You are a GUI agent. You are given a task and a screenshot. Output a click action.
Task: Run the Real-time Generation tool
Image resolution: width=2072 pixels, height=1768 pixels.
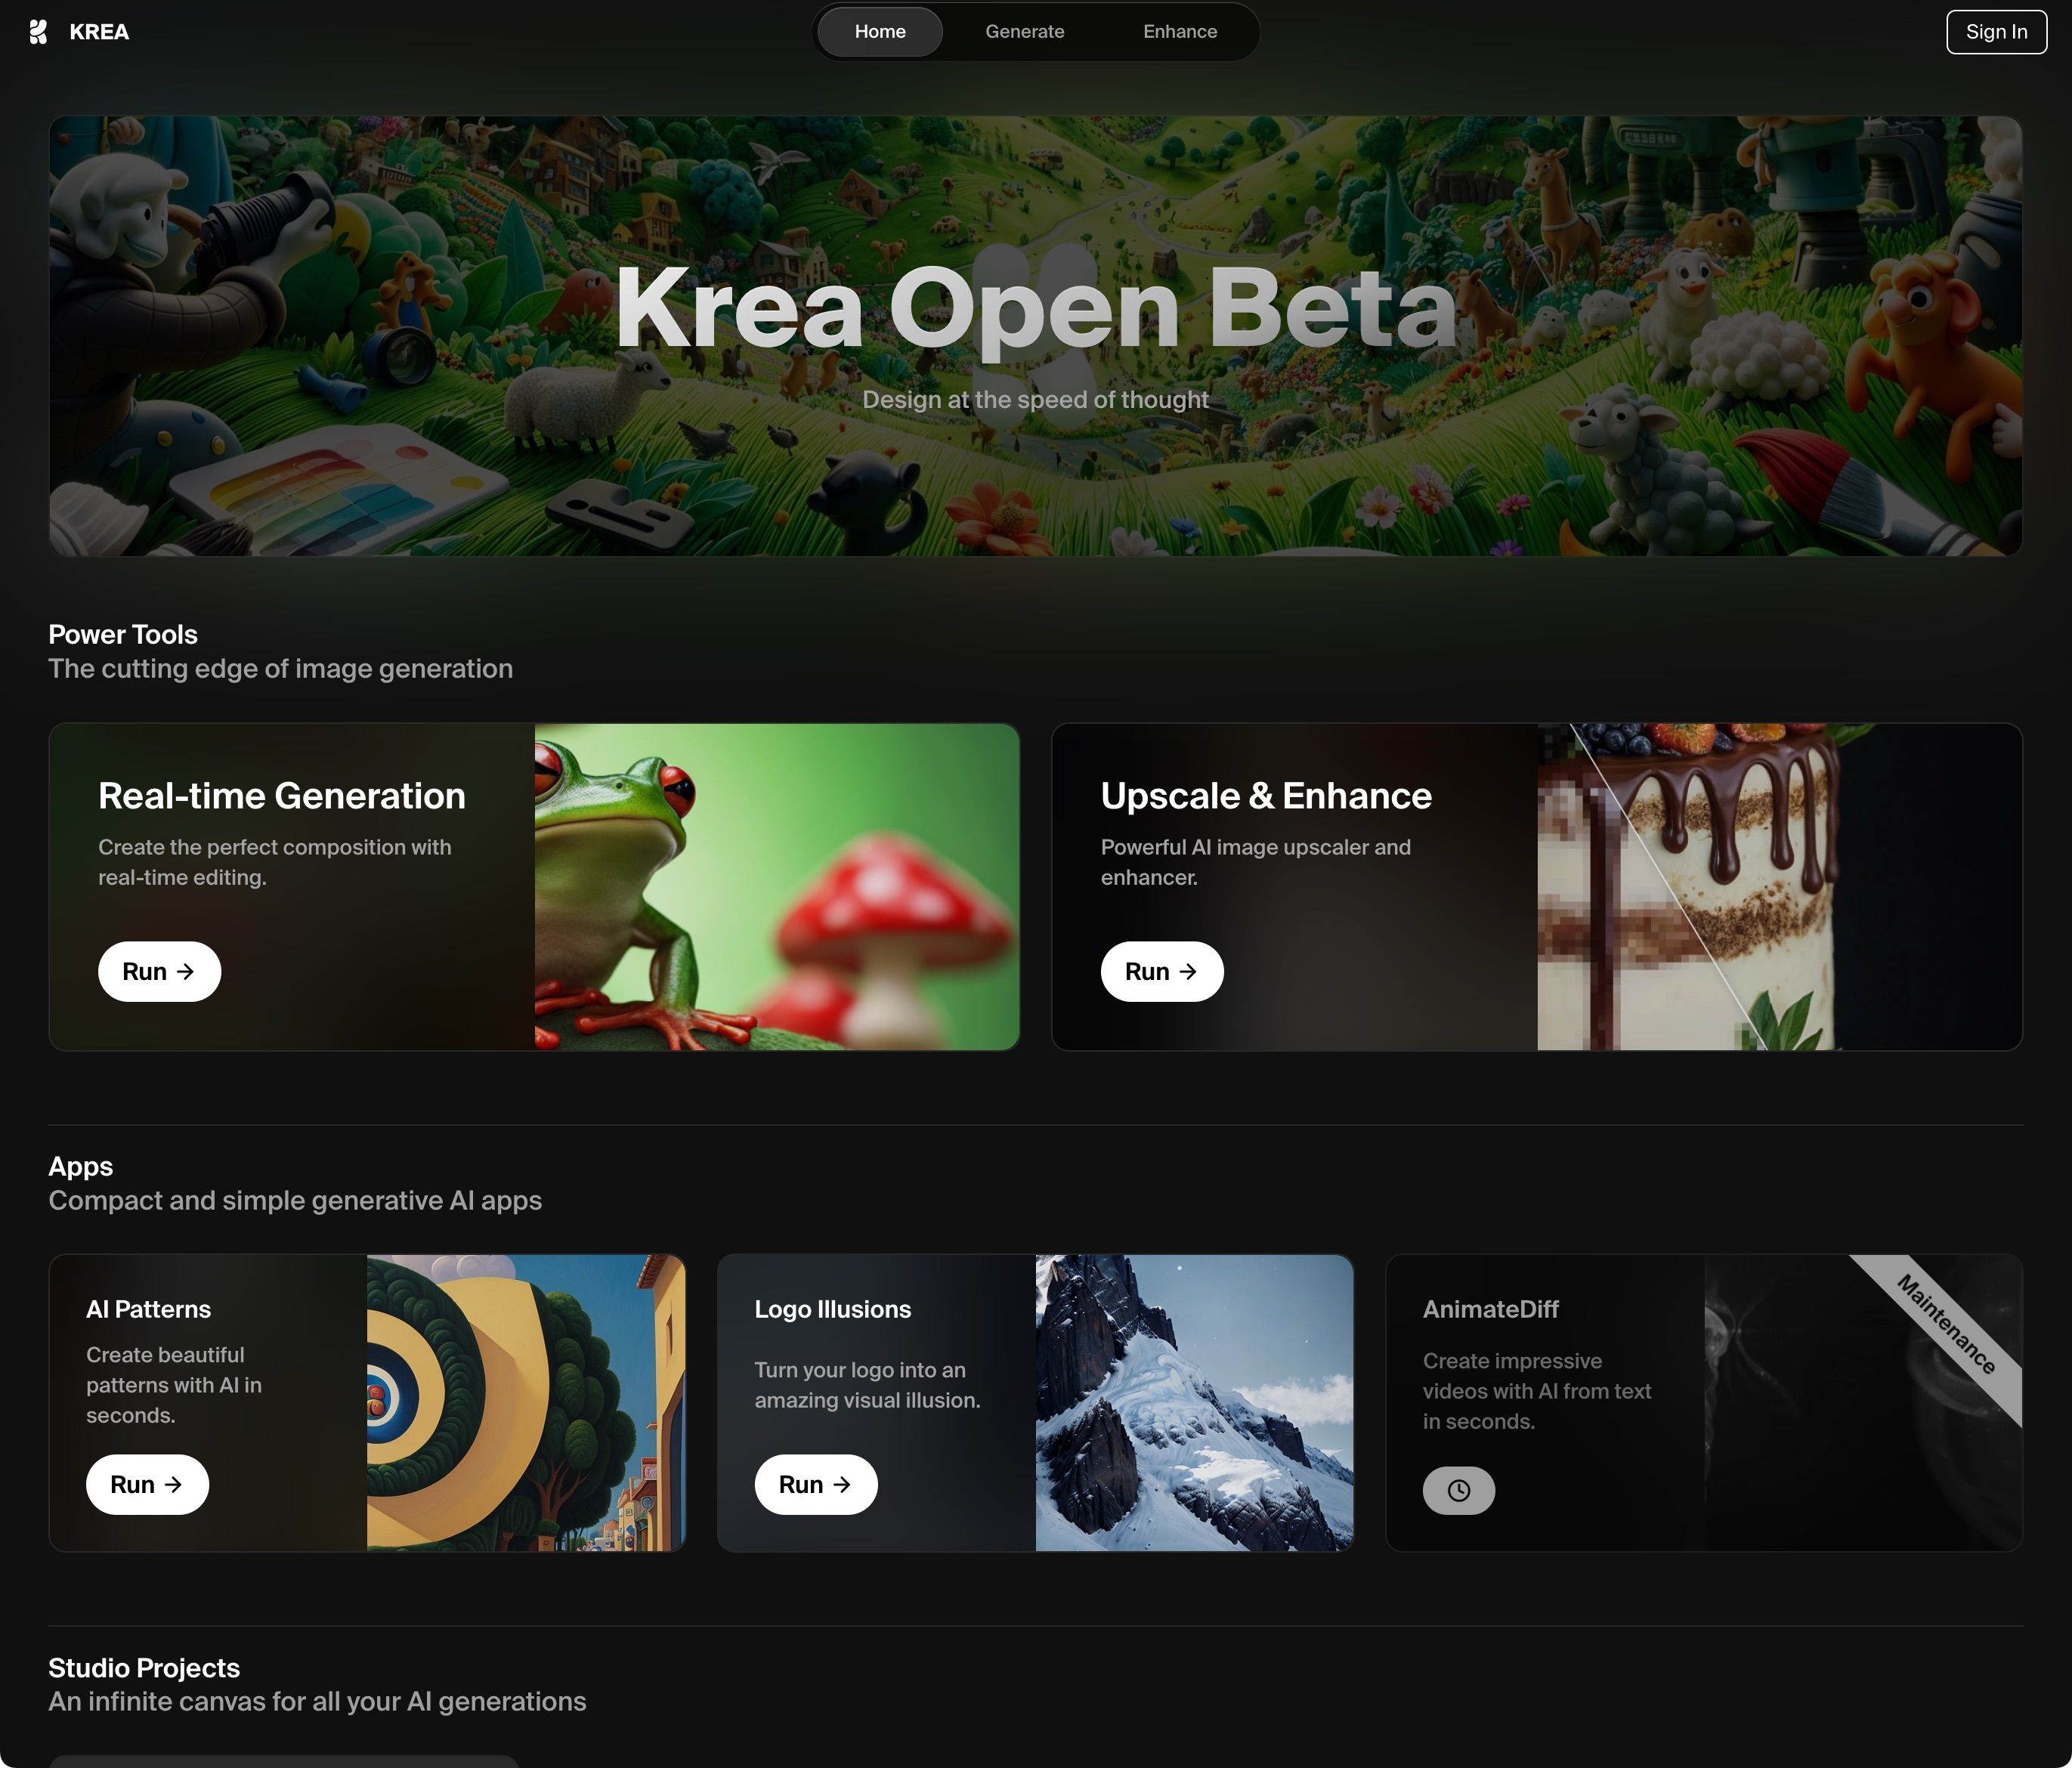click(159, 971)
